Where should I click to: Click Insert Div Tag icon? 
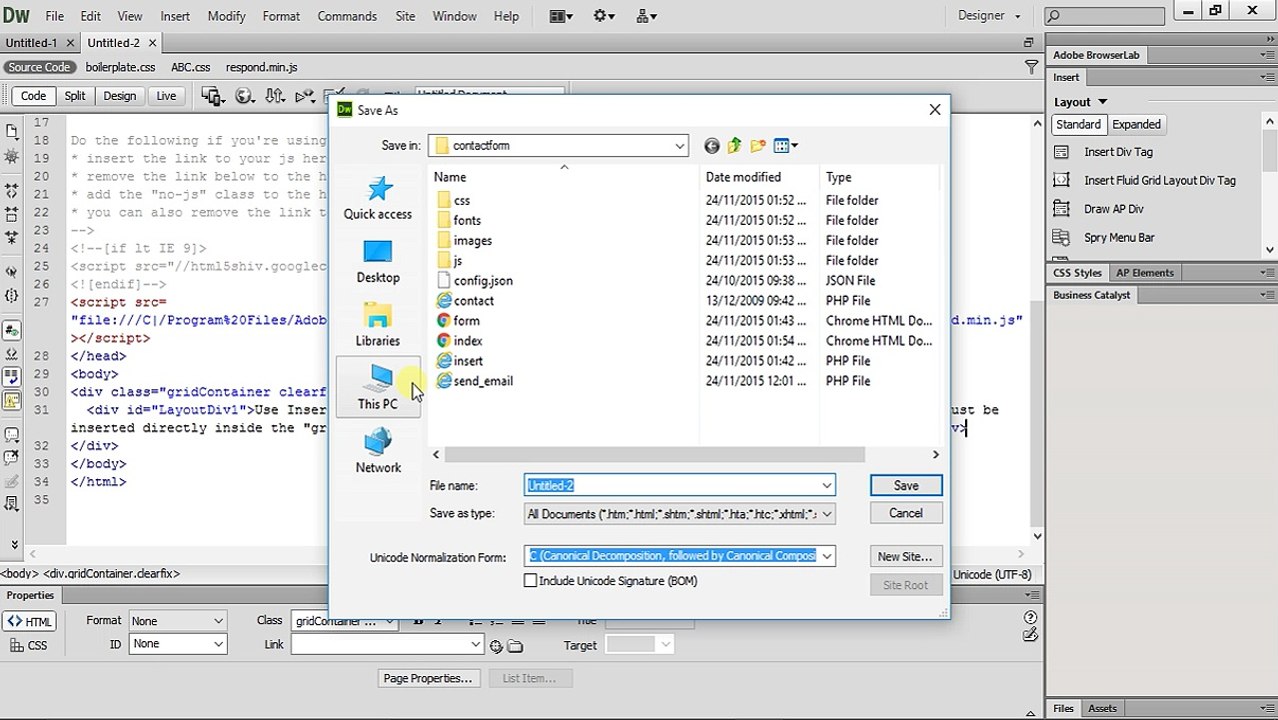(x=1062, y=152)
